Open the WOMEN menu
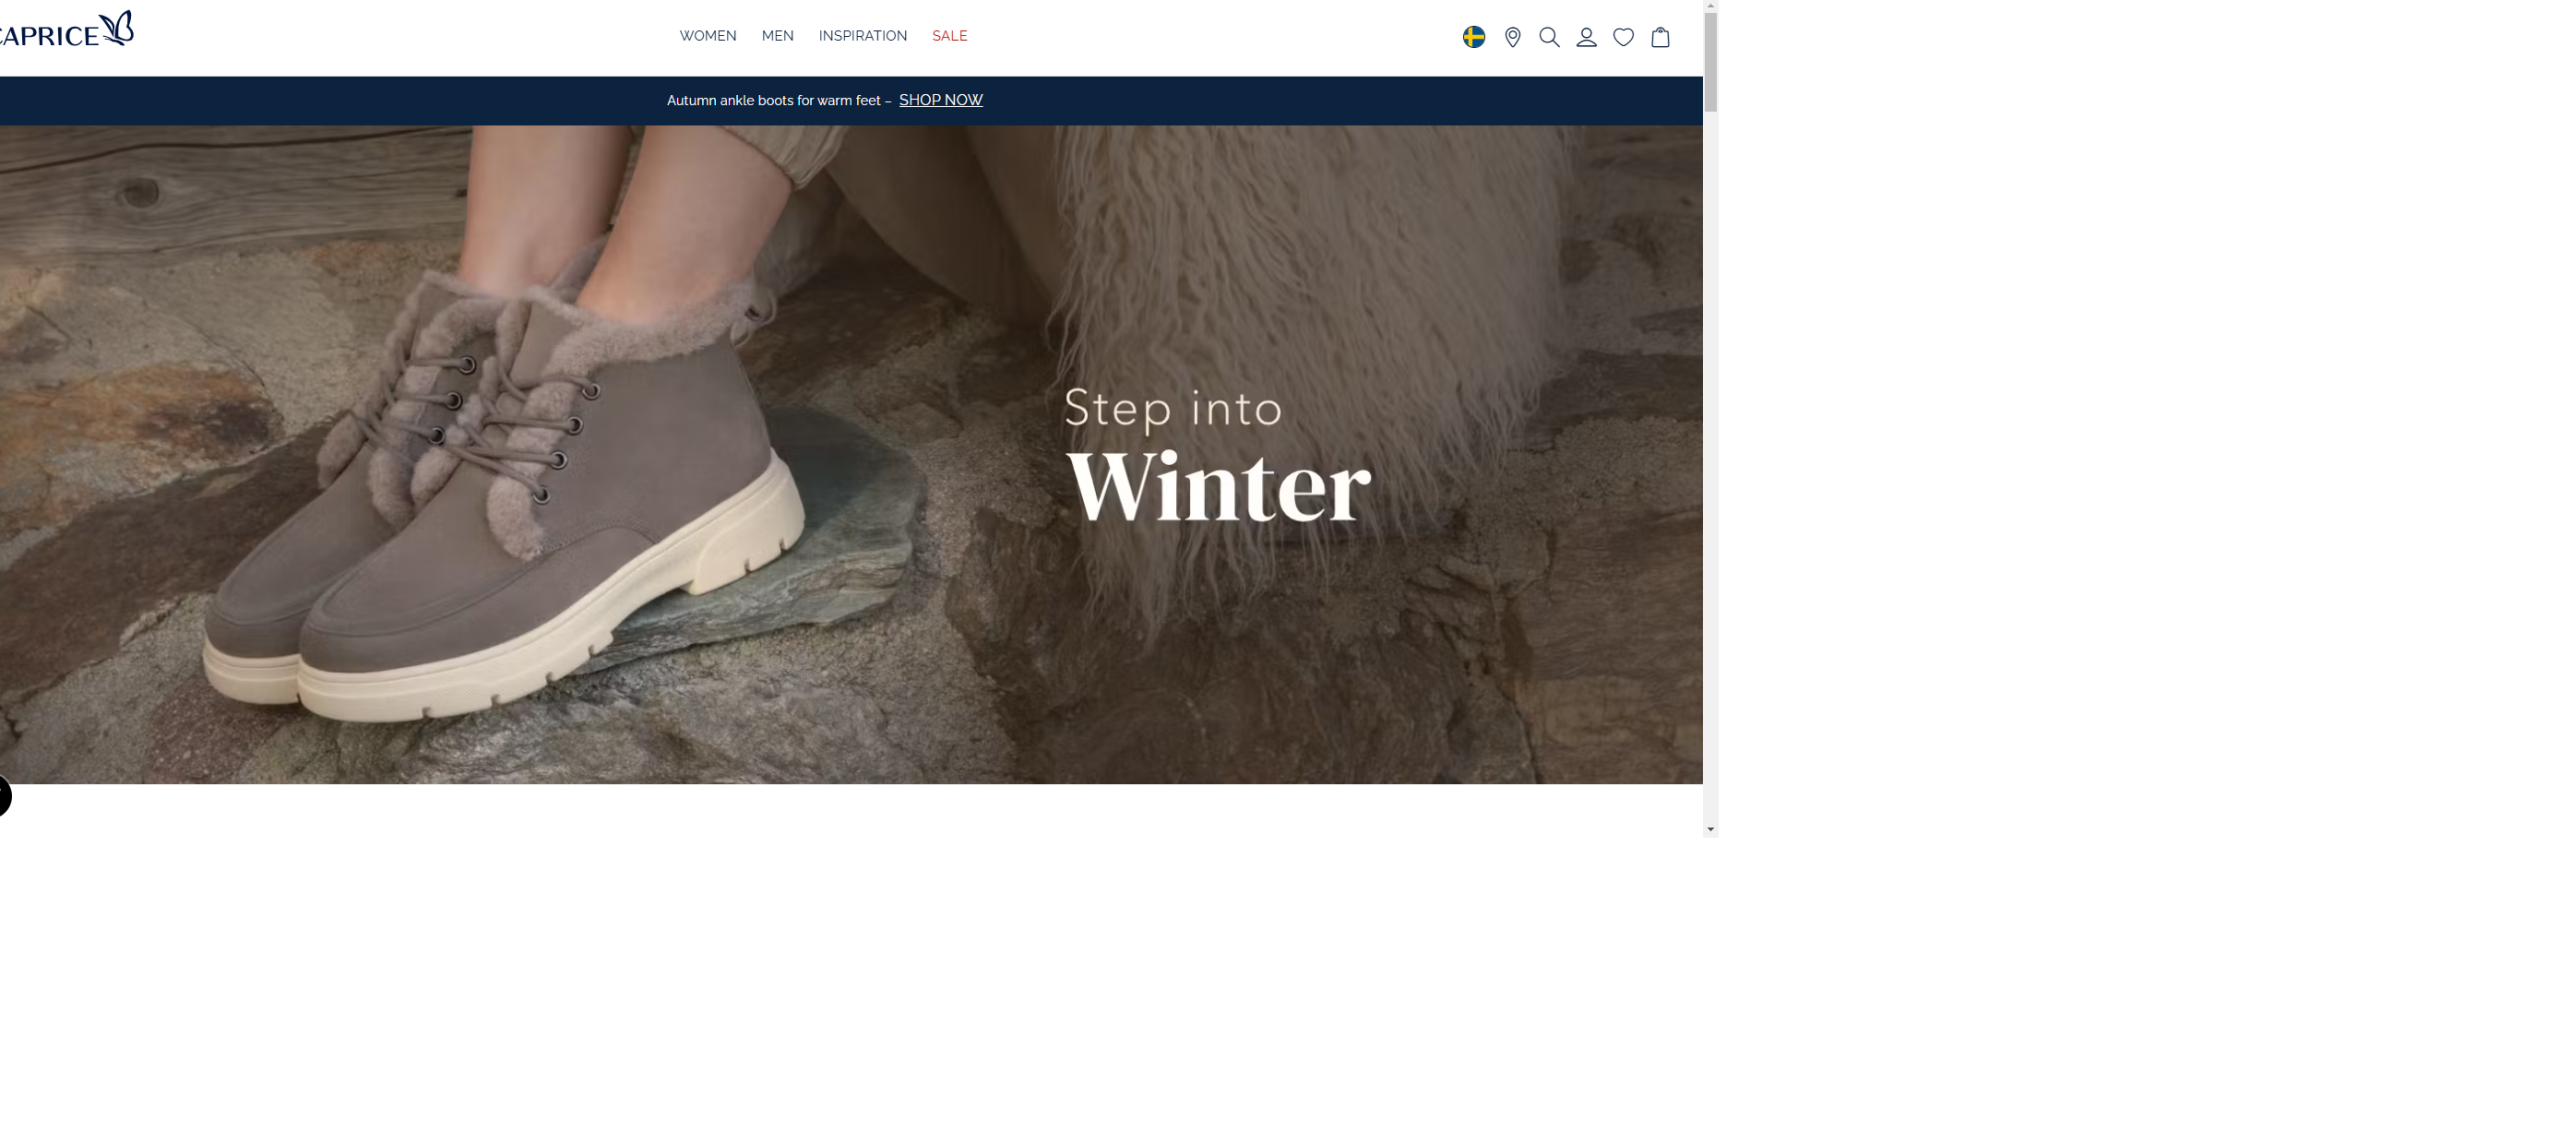 pos(707,36)
